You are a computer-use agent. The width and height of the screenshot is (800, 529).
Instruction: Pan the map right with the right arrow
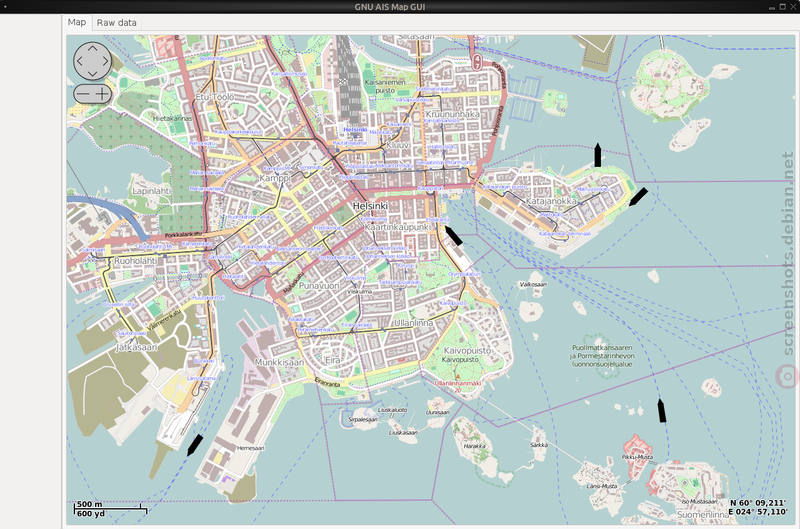coord(105,61)
